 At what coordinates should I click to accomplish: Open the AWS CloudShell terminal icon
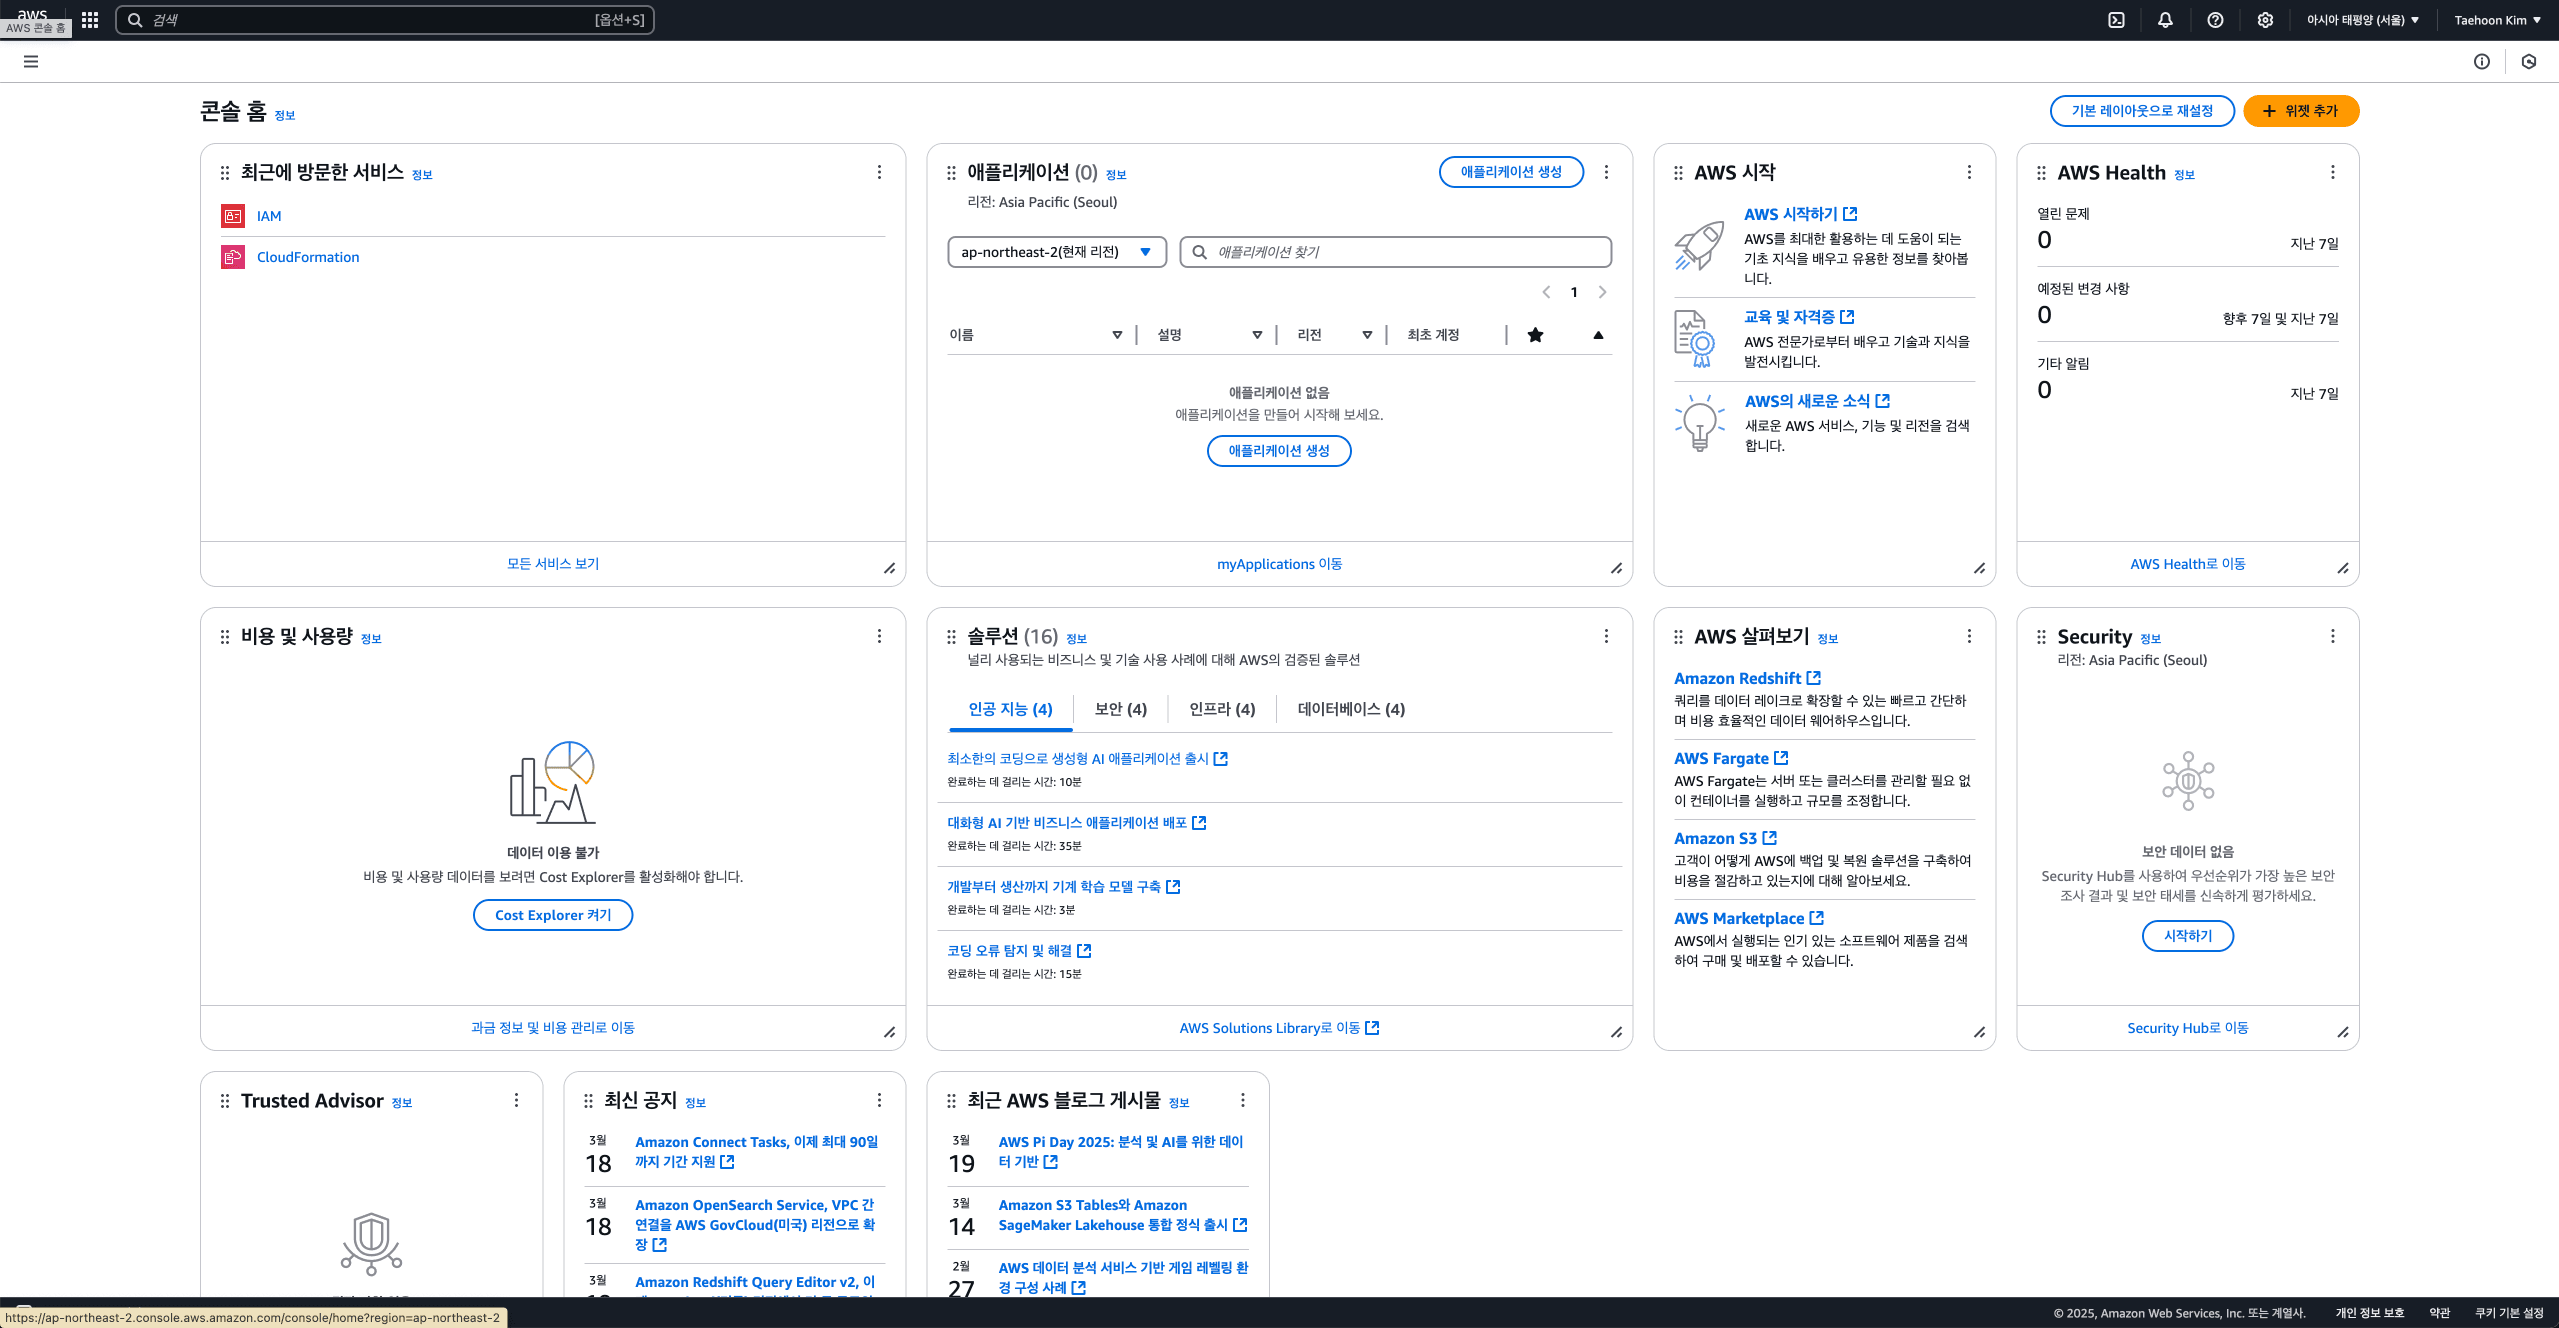[x=2116, y=20]
